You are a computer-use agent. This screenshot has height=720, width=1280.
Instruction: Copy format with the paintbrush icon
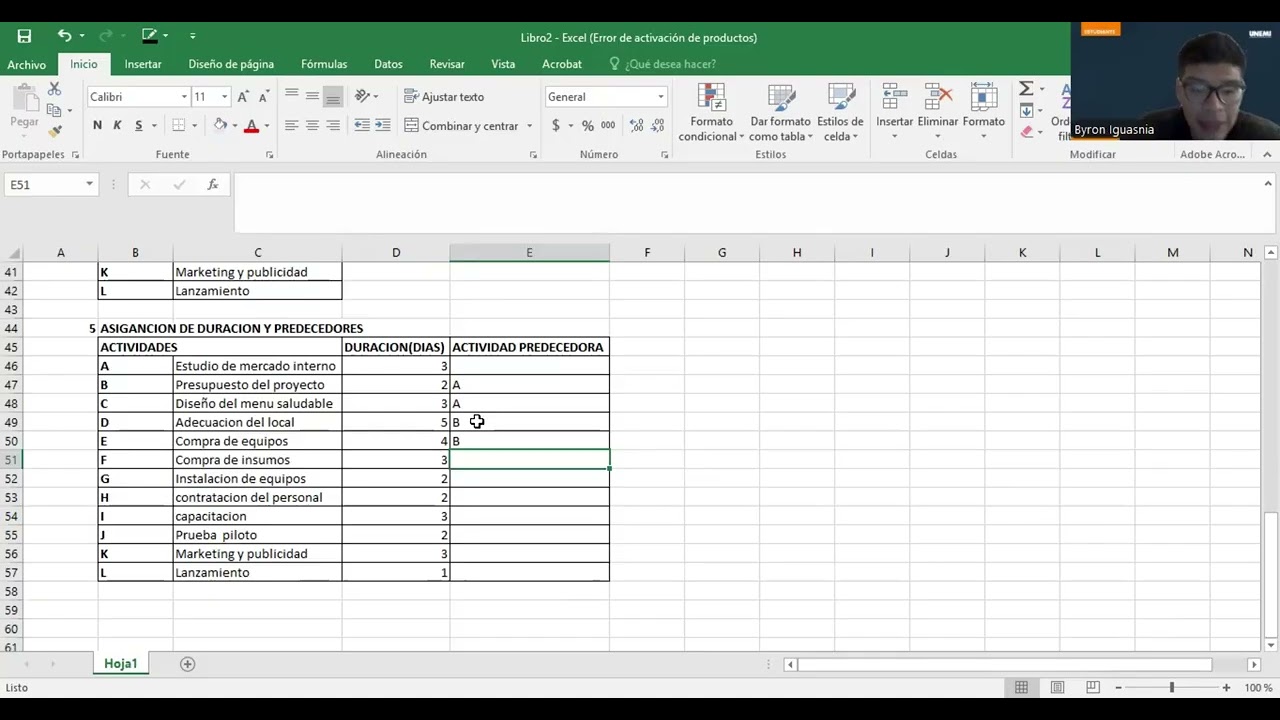[x=54, y=131]
